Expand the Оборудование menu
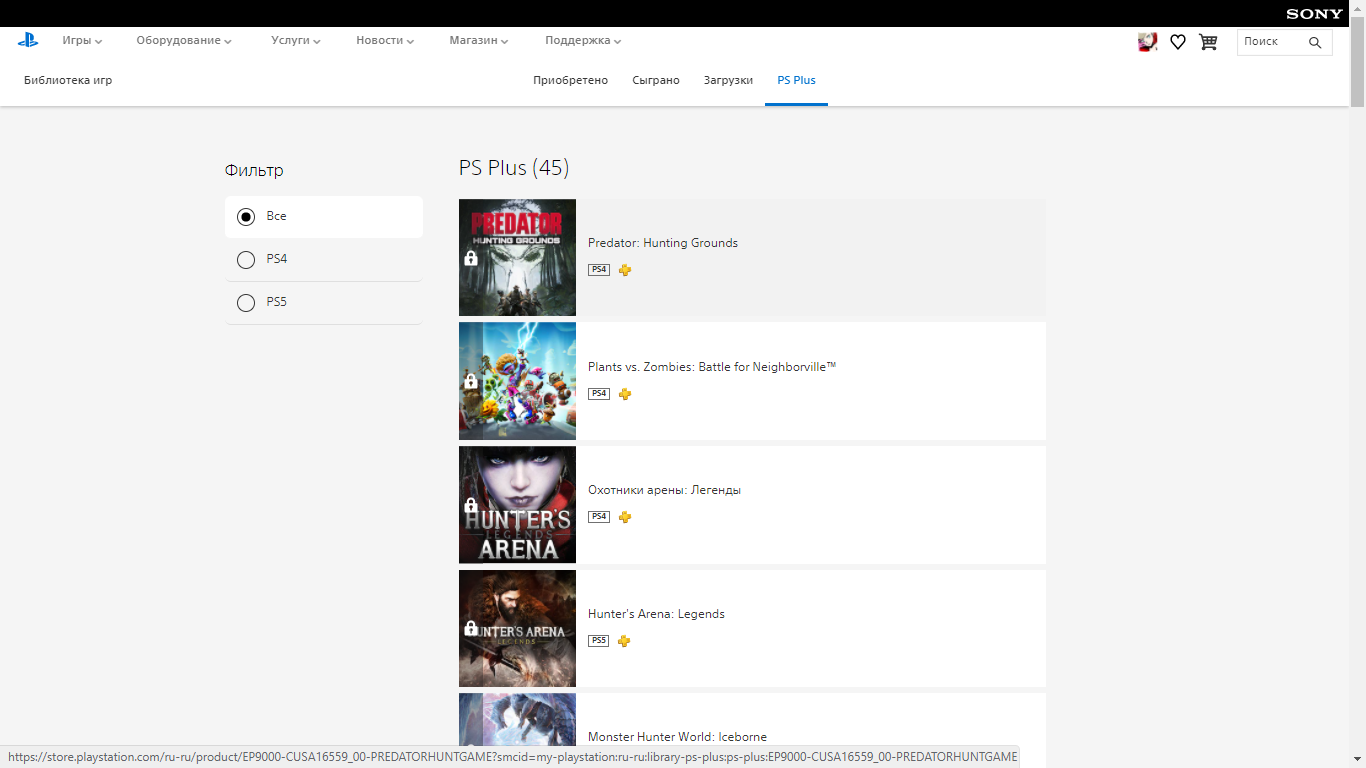This screenshot has height=768, width=1366. click(184, 41)
